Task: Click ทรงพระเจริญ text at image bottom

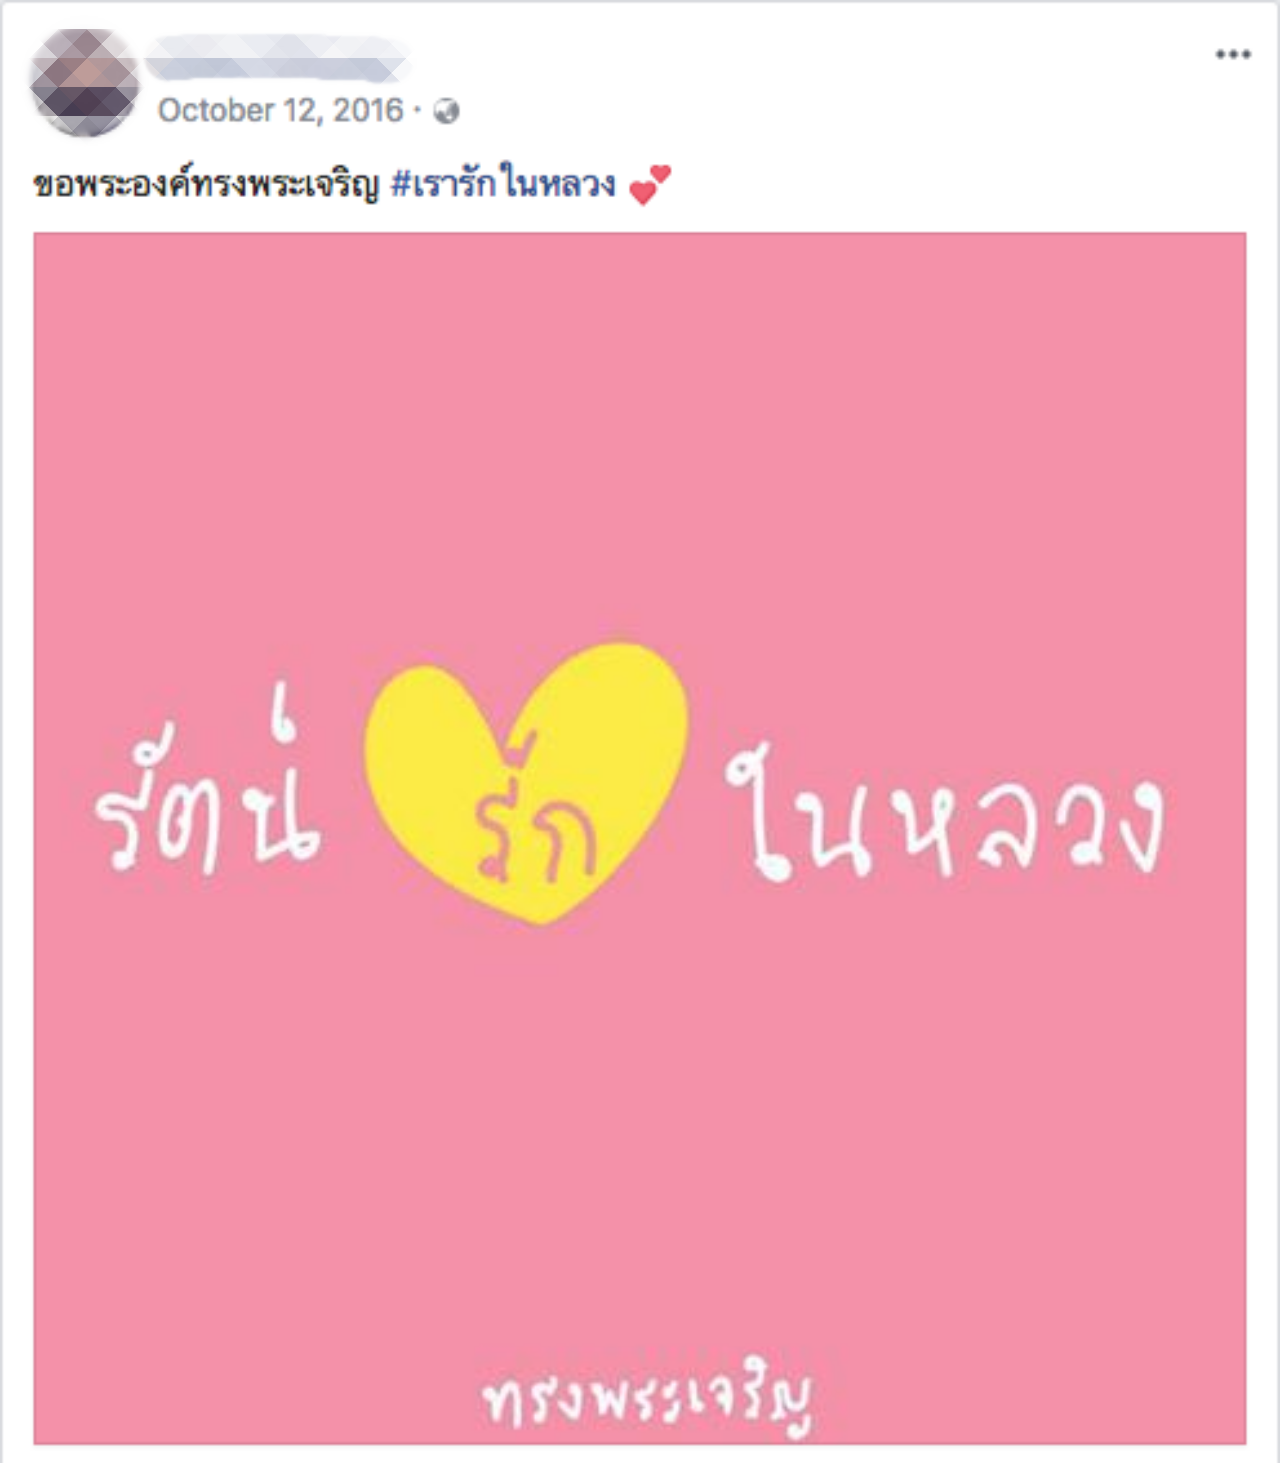Action: (x=646, y=1397)
